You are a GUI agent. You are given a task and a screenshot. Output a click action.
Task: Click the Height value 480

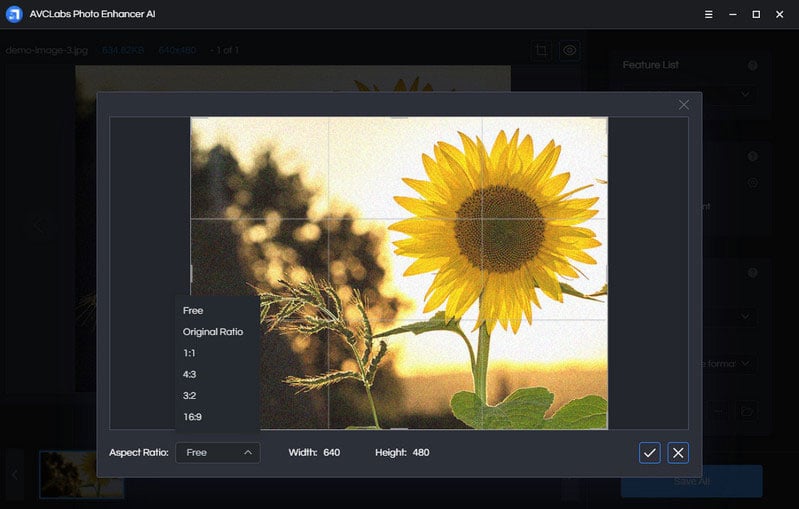(x=421, y=452)
